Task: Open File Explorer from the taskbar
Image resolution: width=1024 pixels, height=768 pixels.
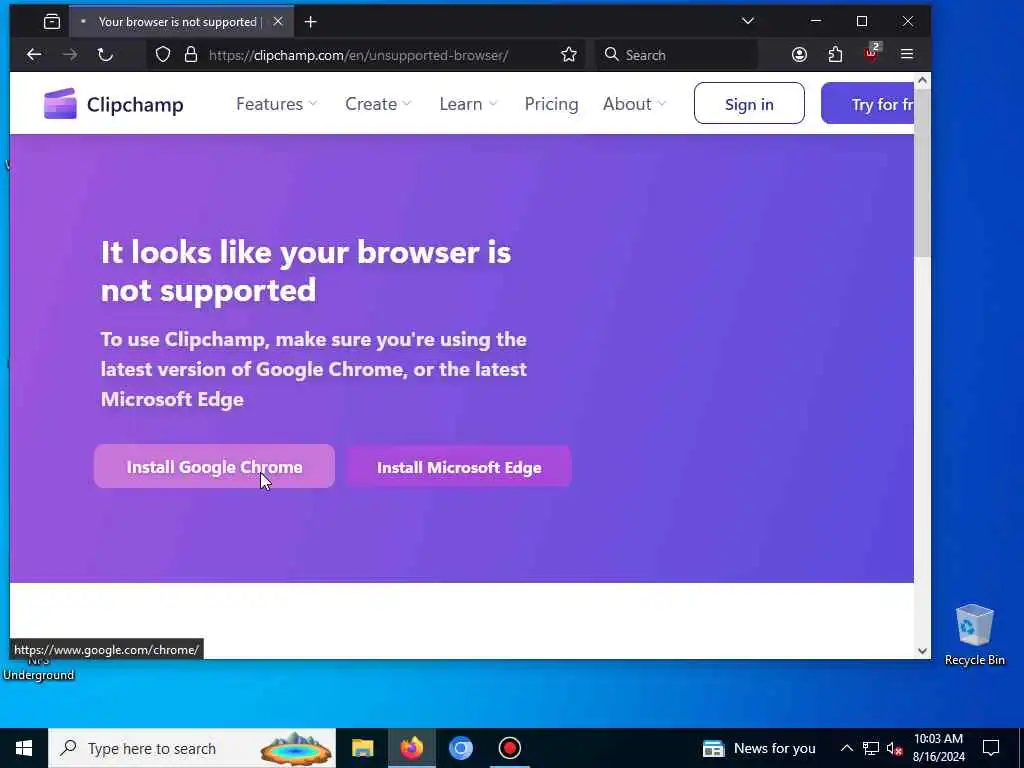Action: 362,748
